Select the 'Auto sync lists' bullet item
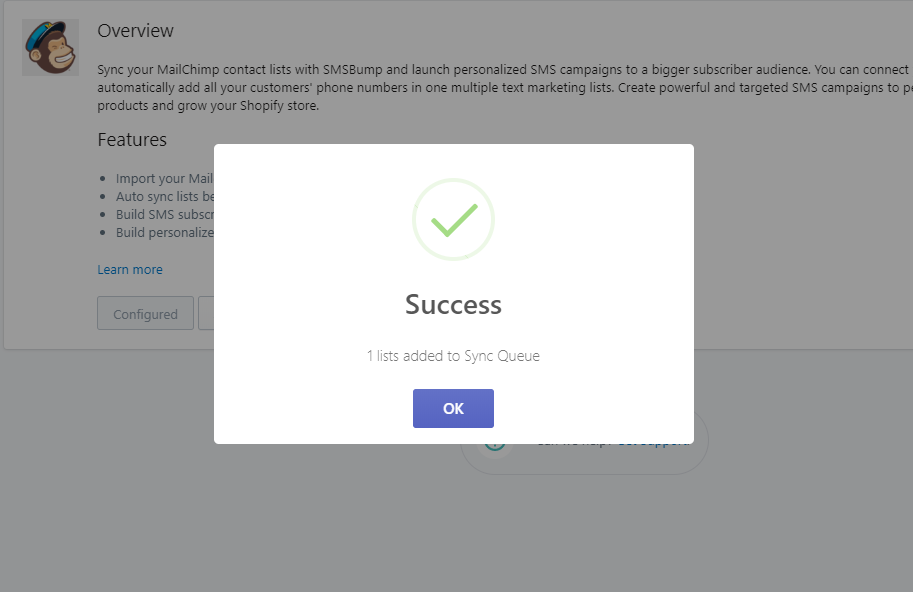 tap(165, 197)
